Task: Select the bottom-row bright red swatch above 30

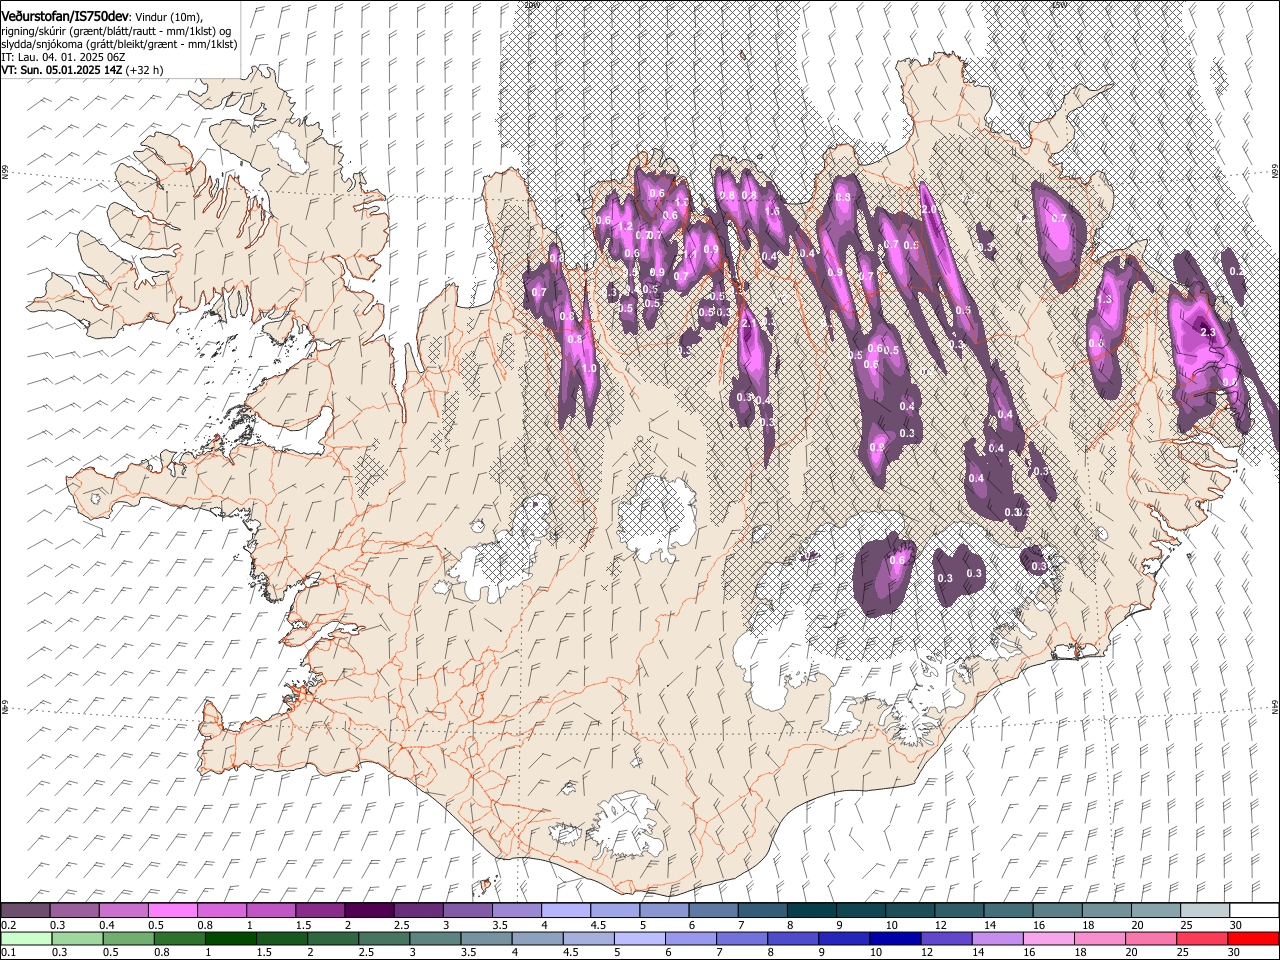Action: tap(1252, 938)
